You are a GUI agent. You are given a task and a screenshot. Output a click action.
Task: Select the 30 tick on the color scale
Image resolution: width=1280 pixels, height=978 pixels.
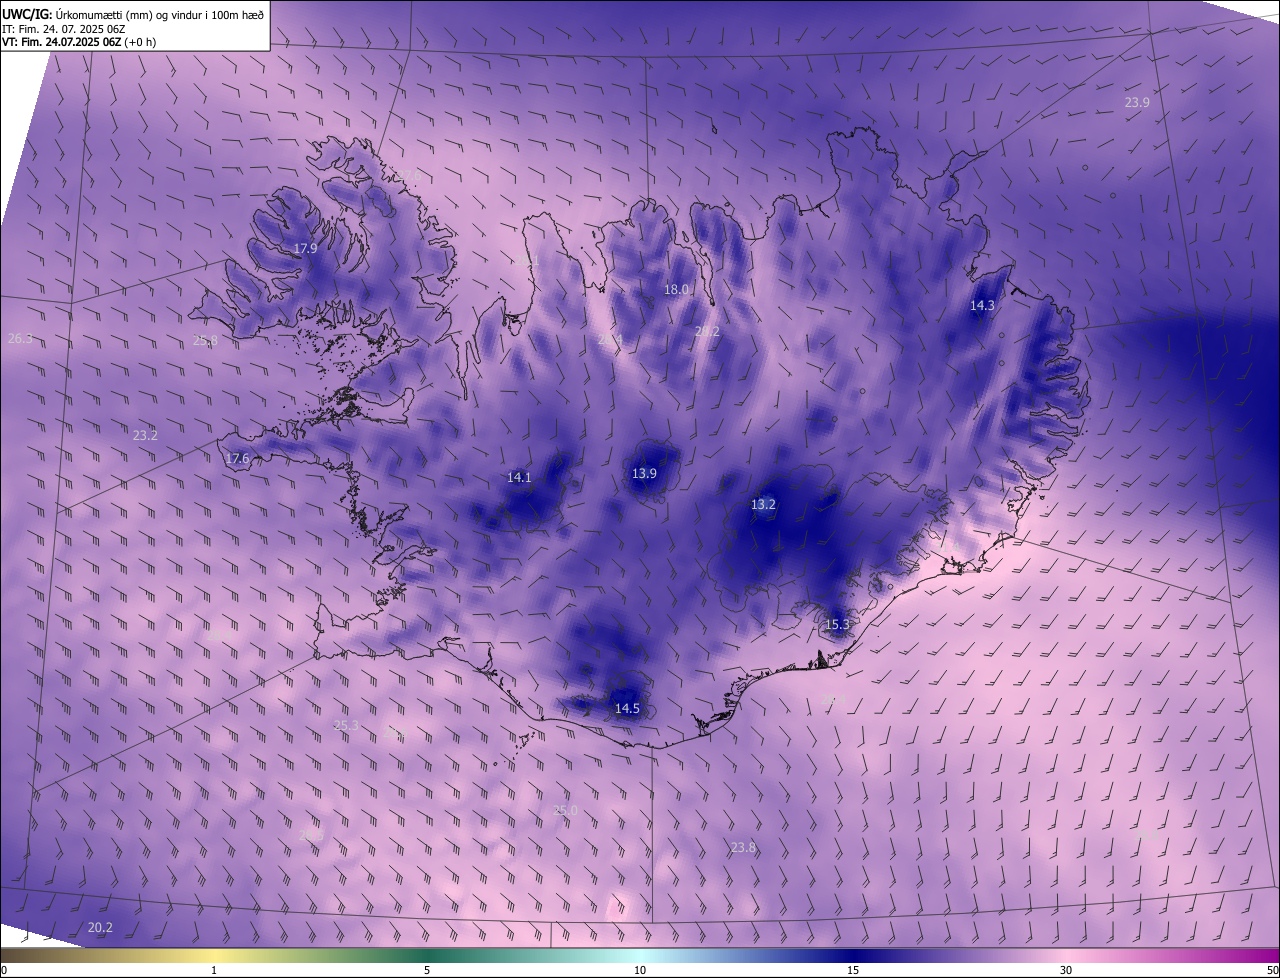[x=1066, y=970]
